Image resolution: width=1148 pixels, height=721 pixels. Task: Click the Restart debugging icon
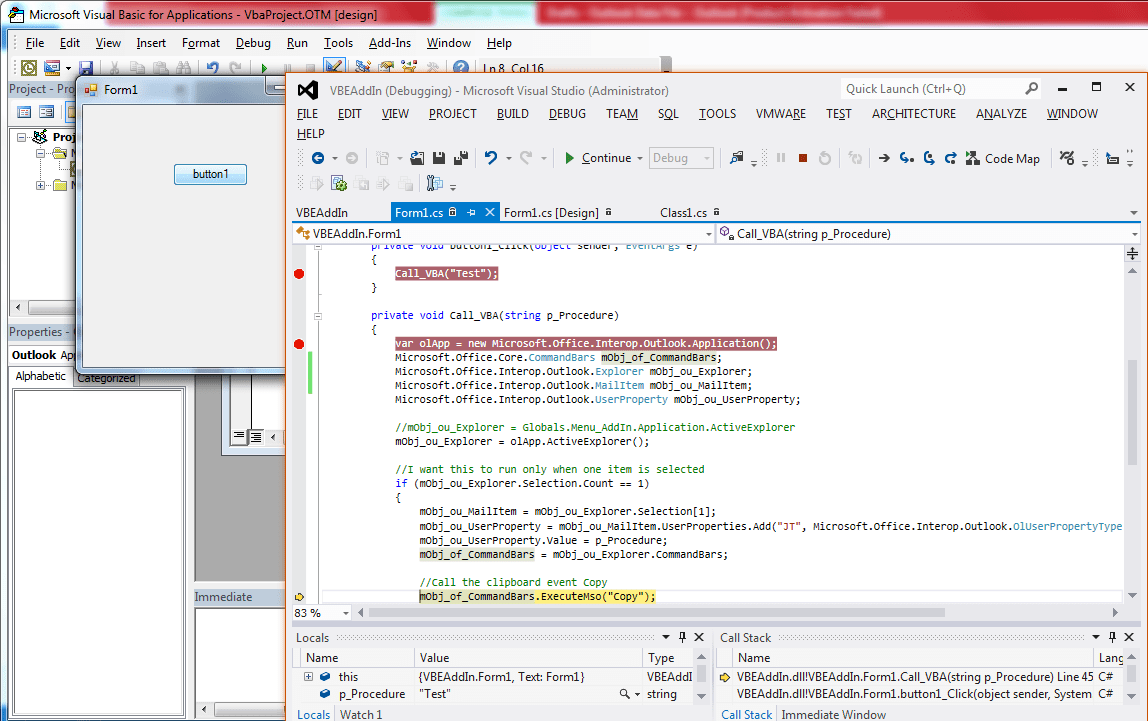(825, 158)
